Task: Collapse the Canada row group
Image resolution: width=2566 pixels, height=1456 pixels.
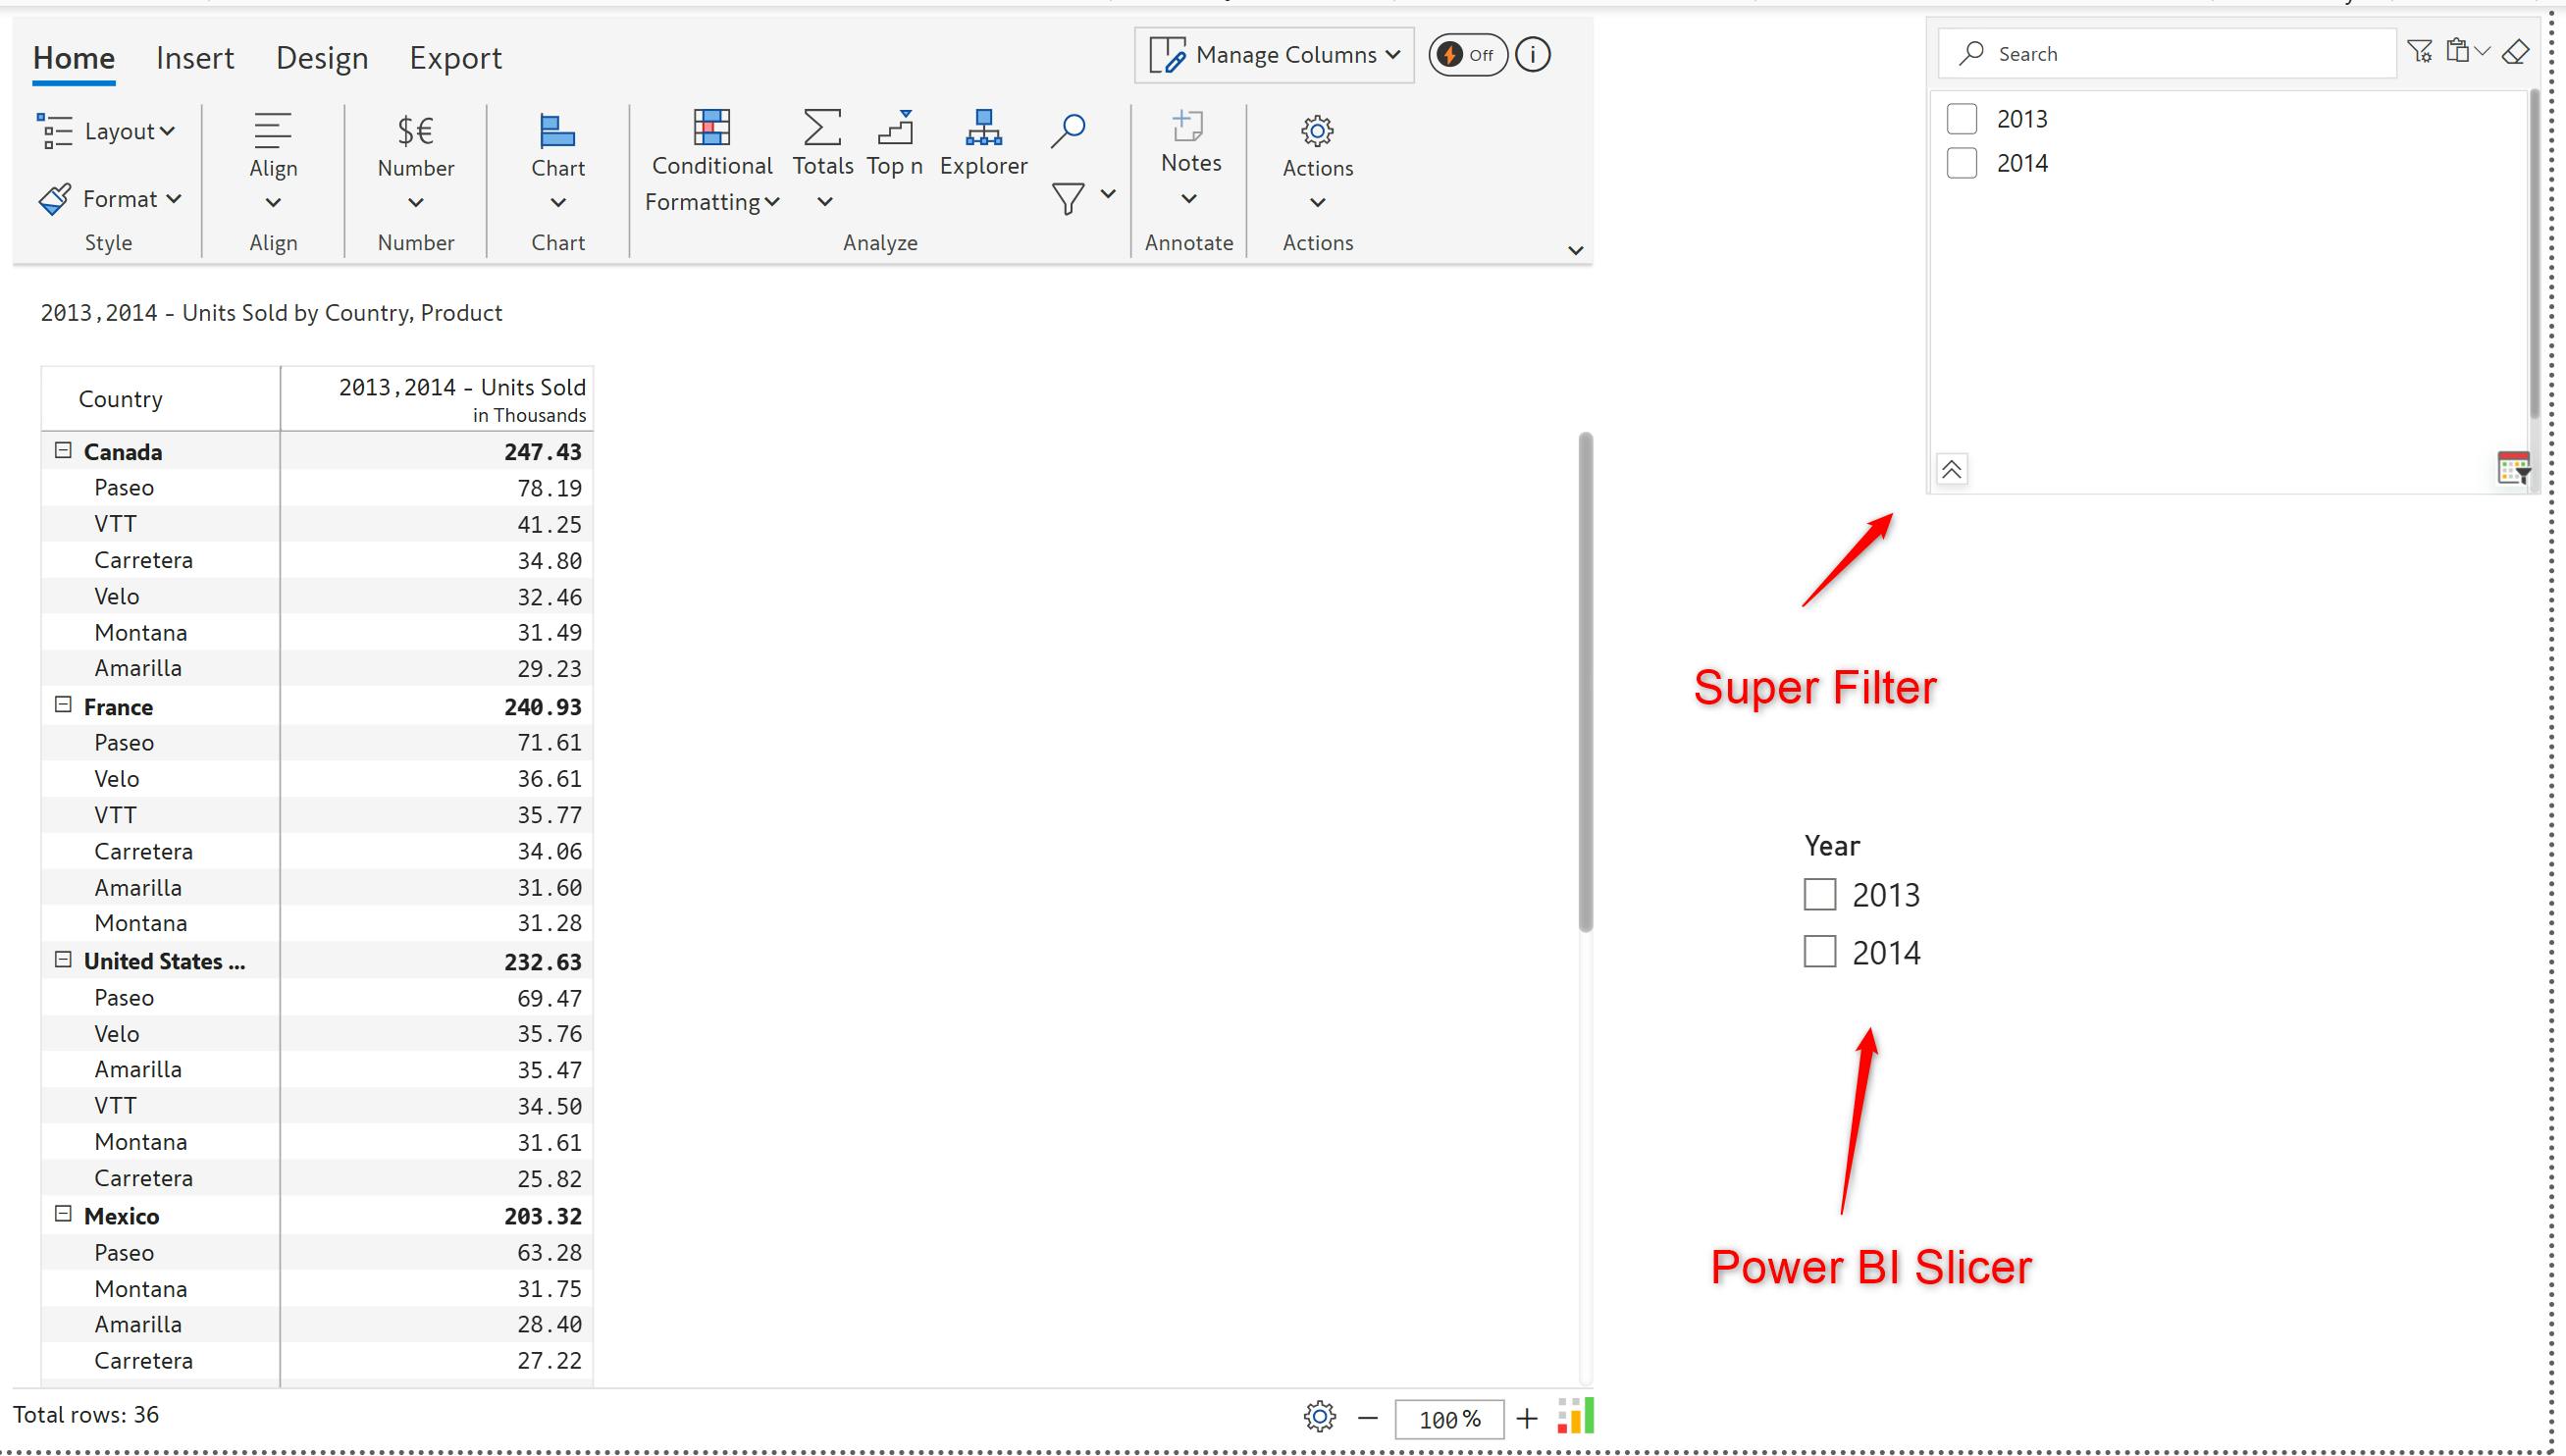Action: (x=63, y=451)
